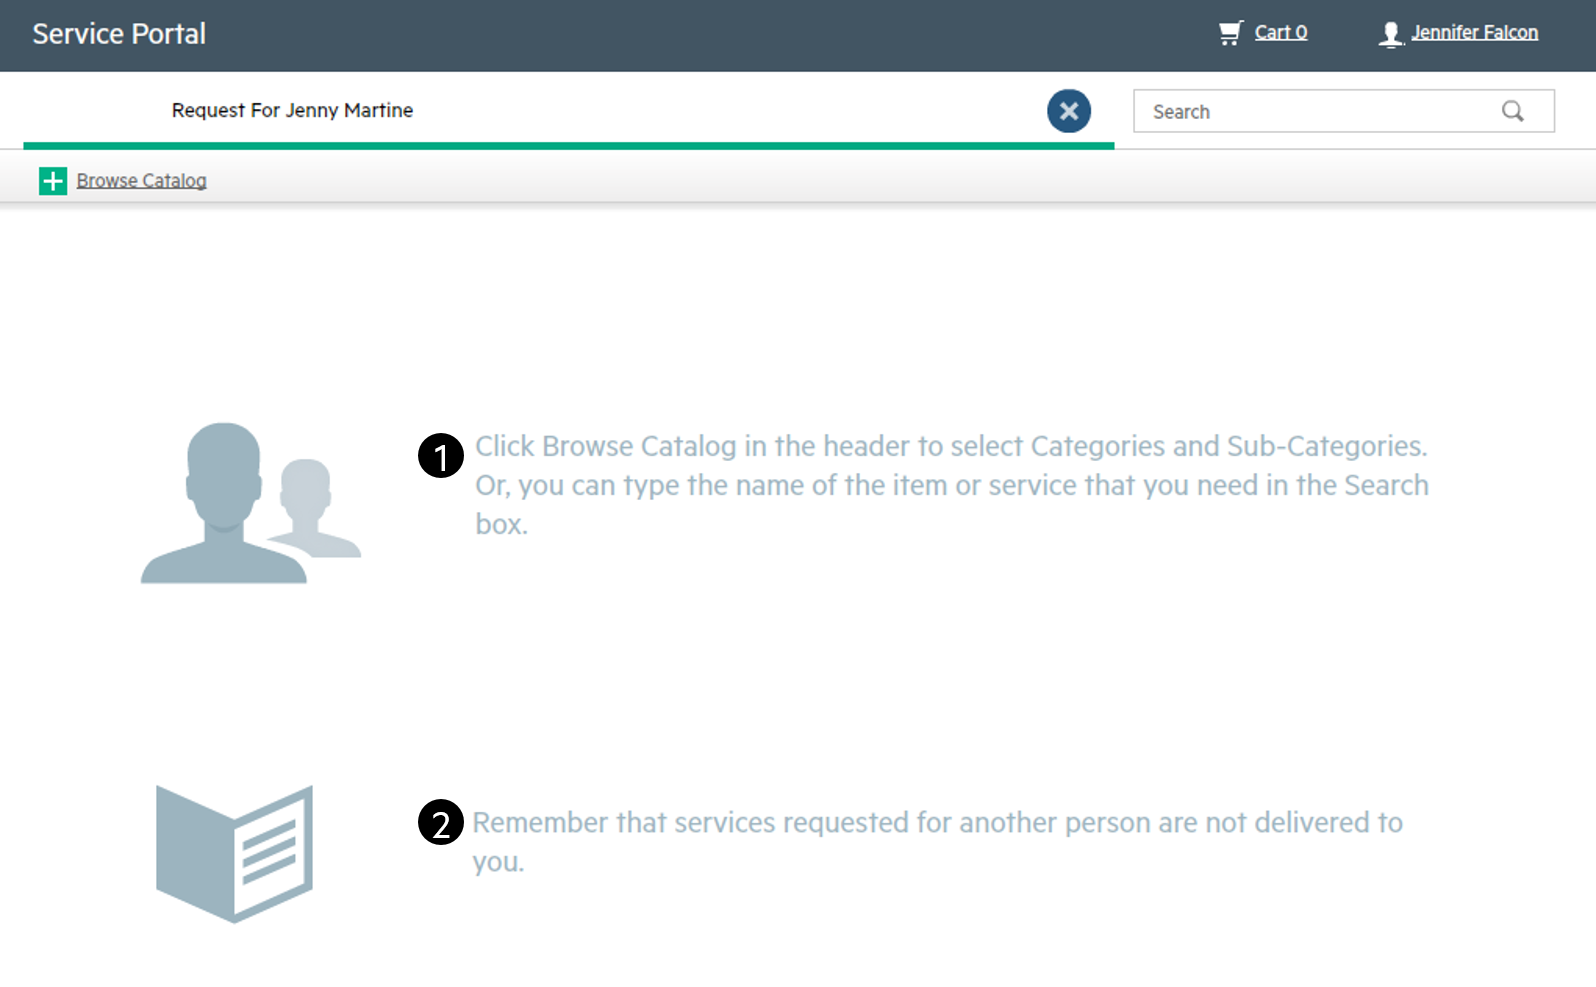This screenshot has width=1596, height=987.
Task: Click the user profile silhouette icon
Action: 1391,34
